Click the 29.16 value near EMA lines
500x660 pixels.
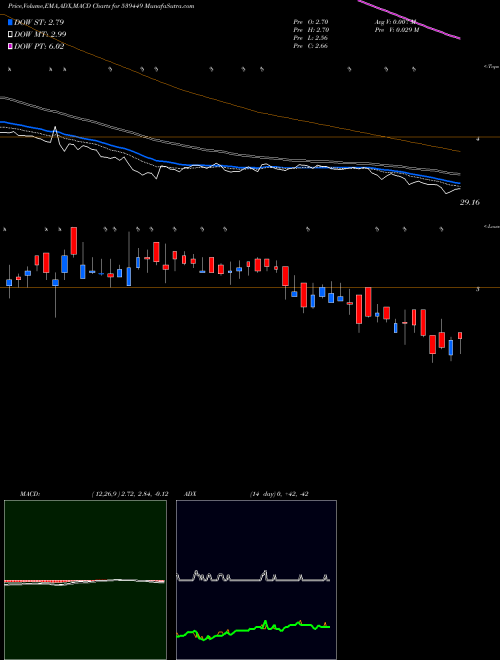coord(470,202)
